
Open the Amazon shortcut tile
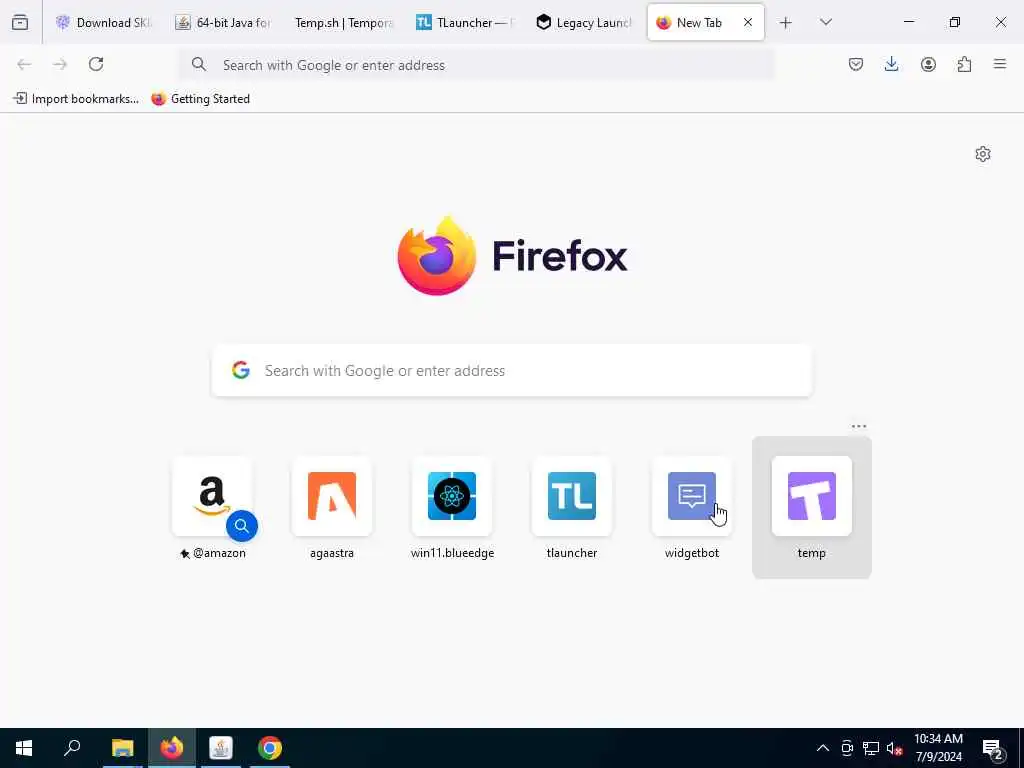click(212, 508)
